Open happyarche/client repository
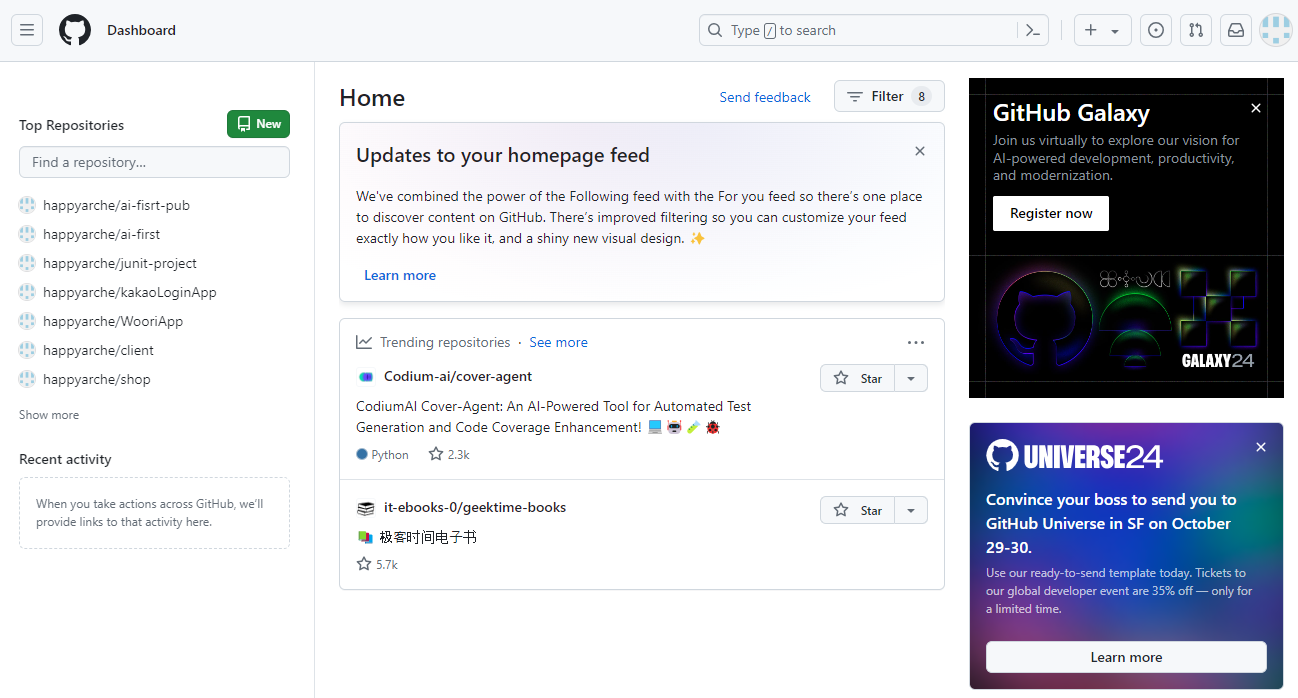 click(98, 350)
